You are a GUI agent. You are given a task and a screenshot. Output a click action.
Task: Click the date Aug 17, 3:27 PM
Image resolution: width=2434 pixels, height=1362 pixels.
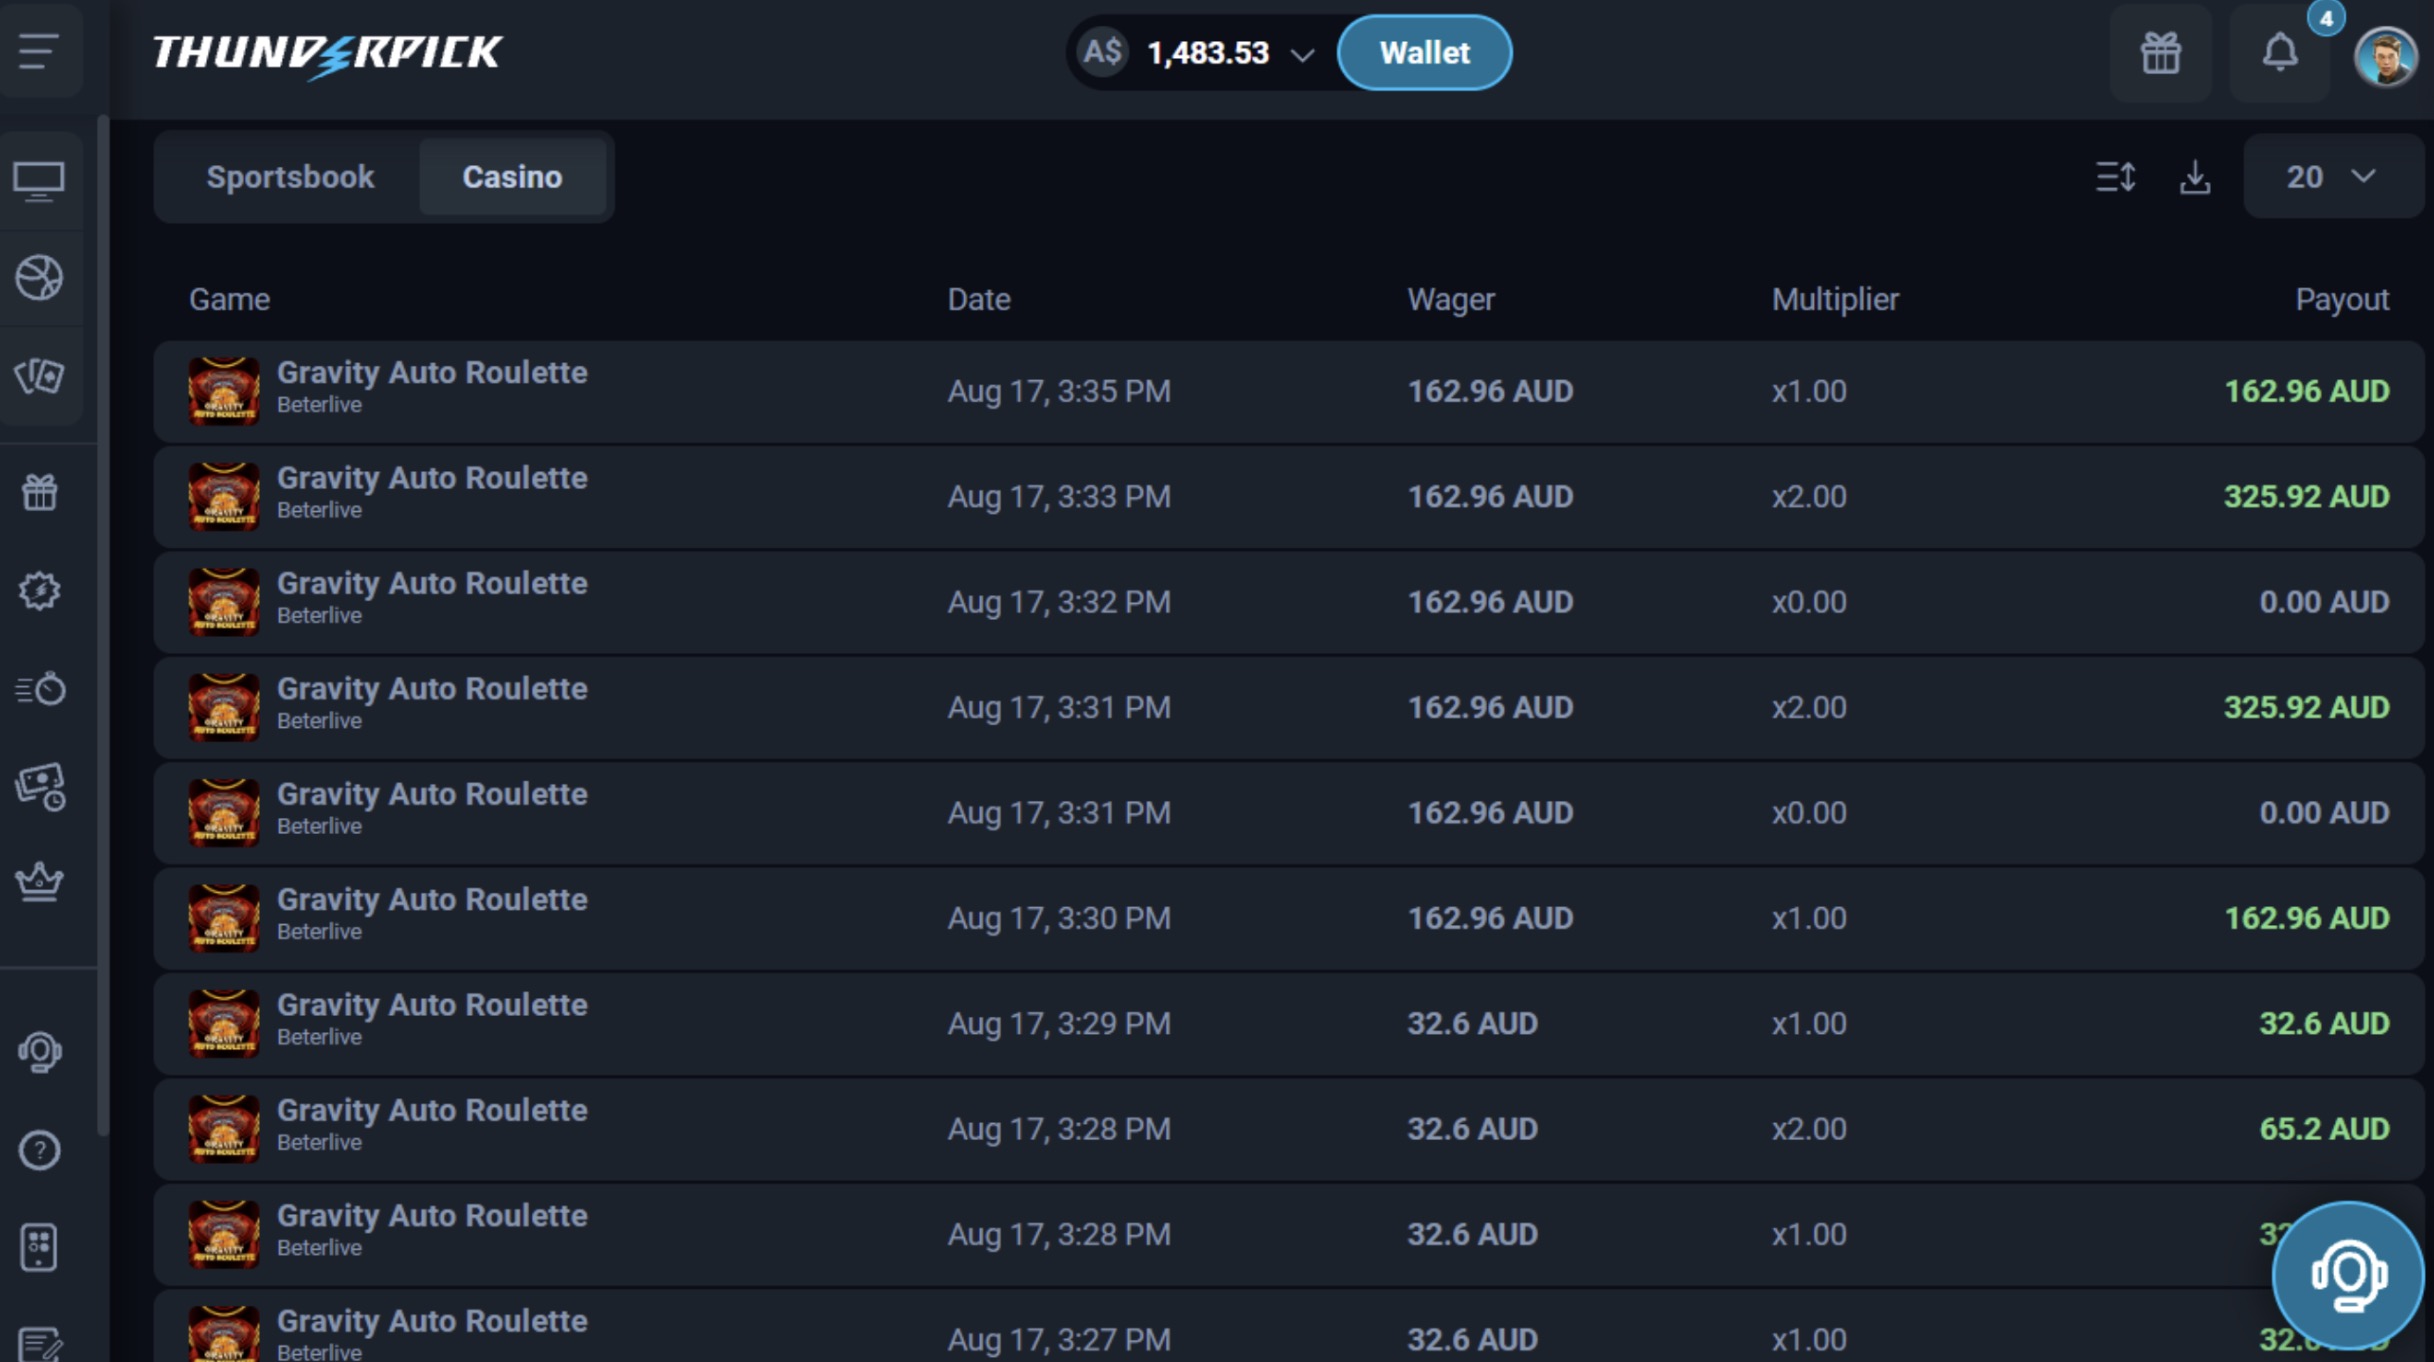point(1059,1339)
